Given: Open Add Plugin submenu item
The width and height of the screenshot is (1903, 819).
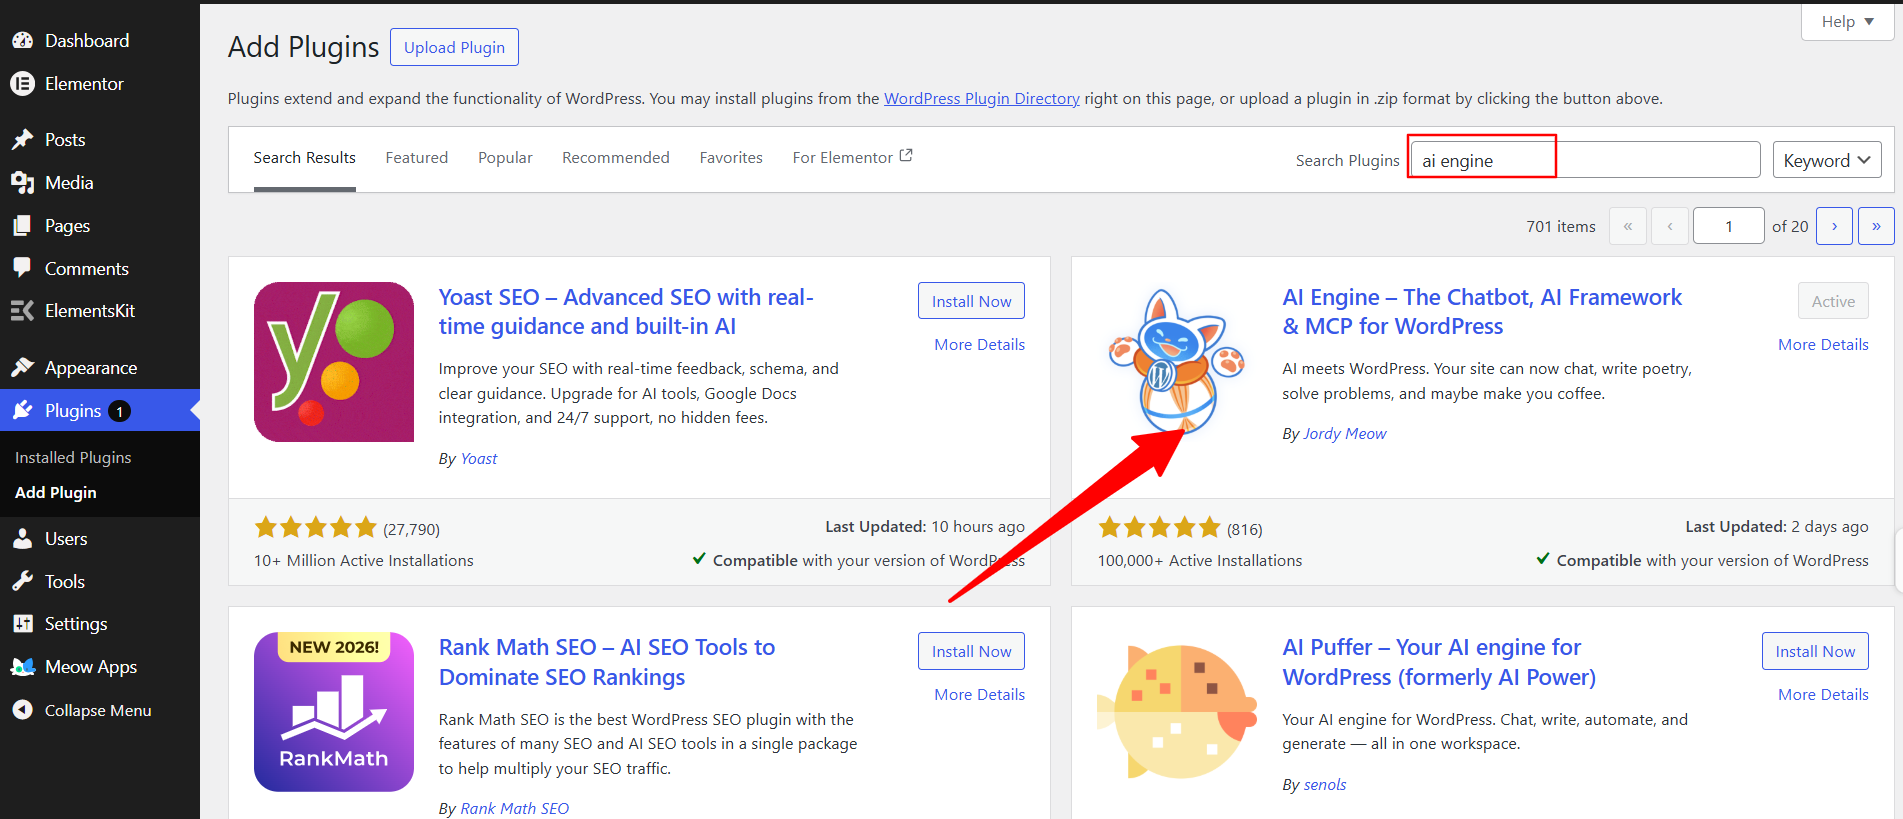Looking at the screenshot, I should [x=56, y=492].
